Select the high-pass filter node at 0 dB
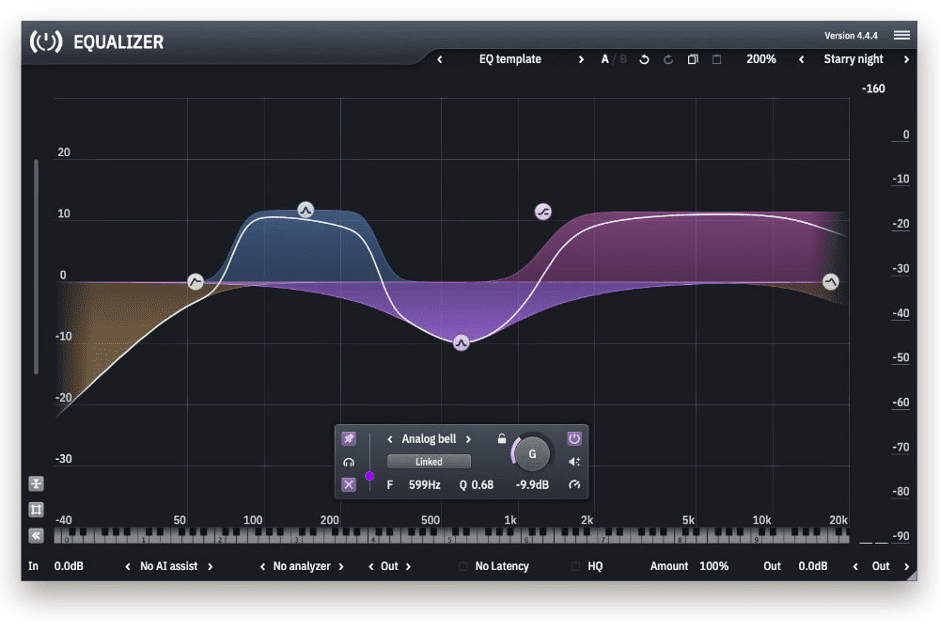 (x=195, y=281)
